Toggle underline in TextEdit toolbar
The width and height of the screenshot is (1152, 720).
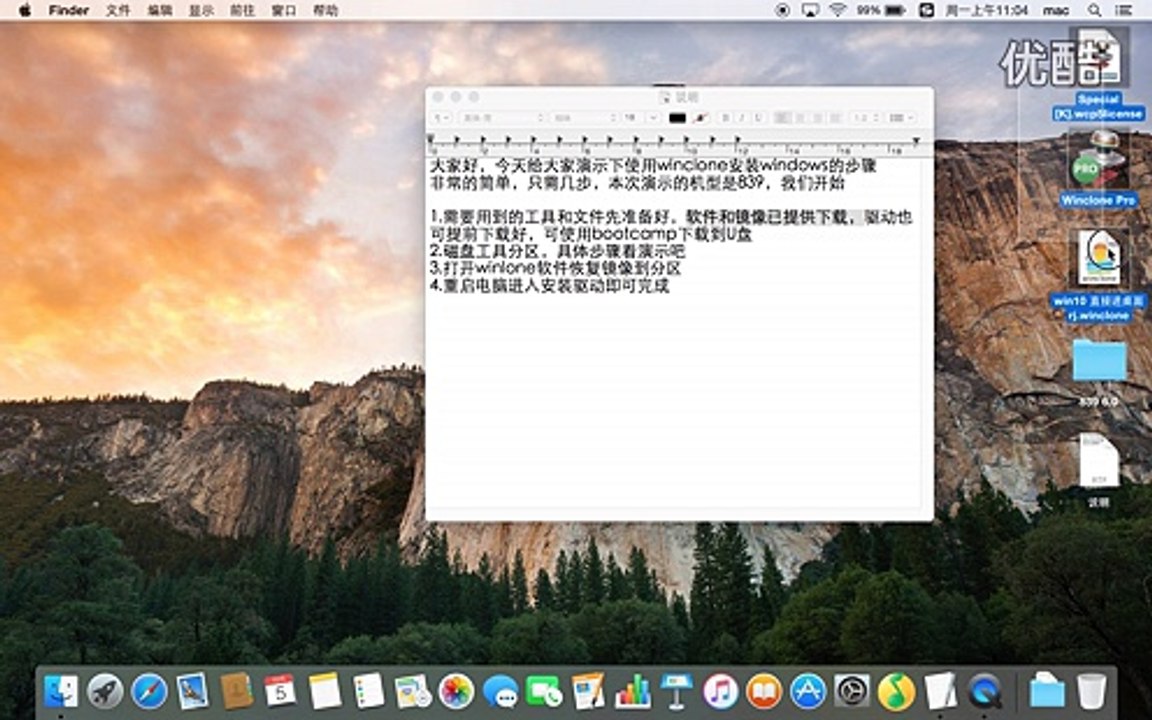pyautogui.click(x=758, y=118)
